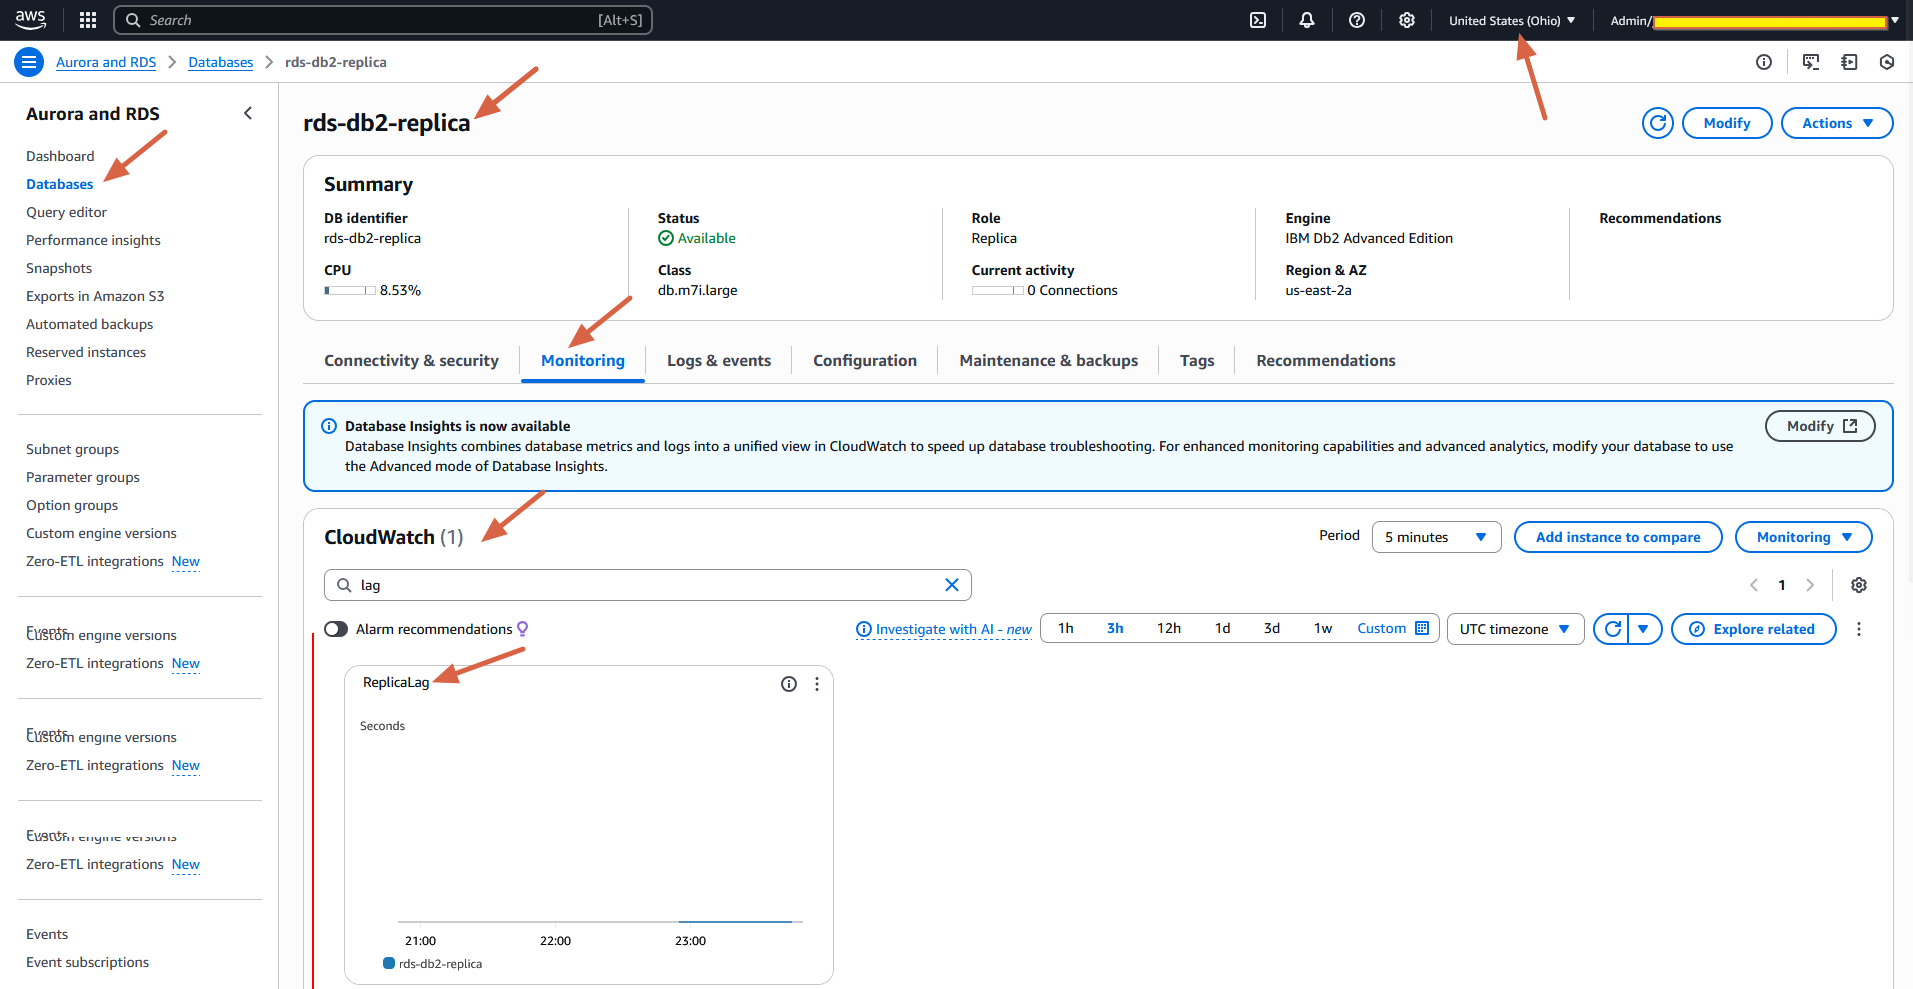Go to the previous metrics page
This screenshot has width=1913, height=989.
coord(1754,585)
